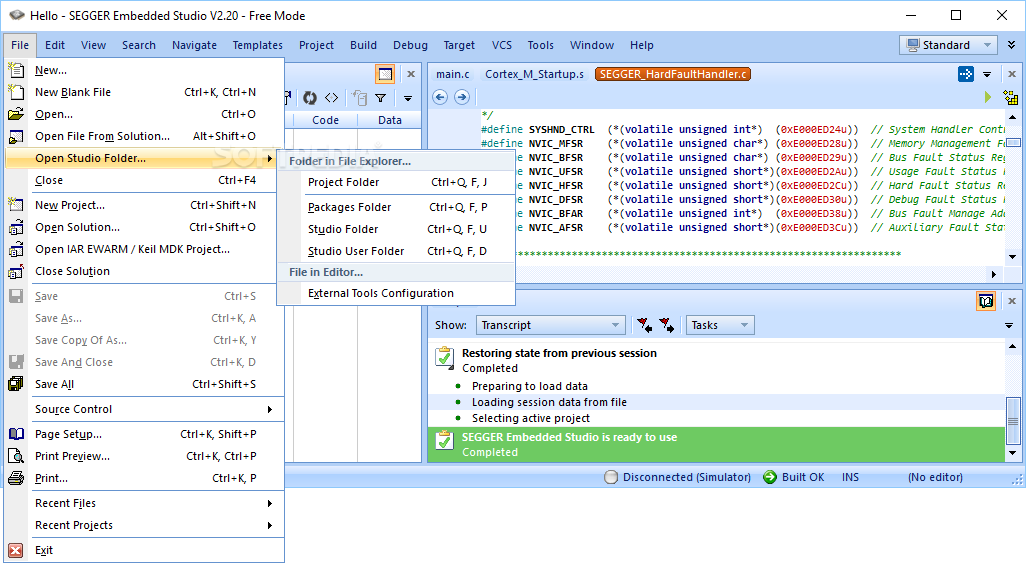Screen dimensions: 1026x563
Task: Click the red Exit icon
Action: click(x=16, y=551)
